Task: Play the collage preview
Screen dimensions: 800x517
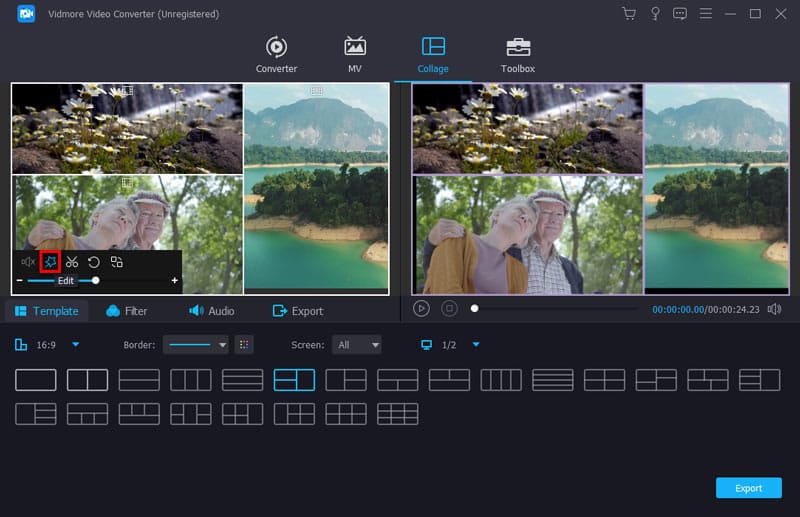Action: coord(421,309)
